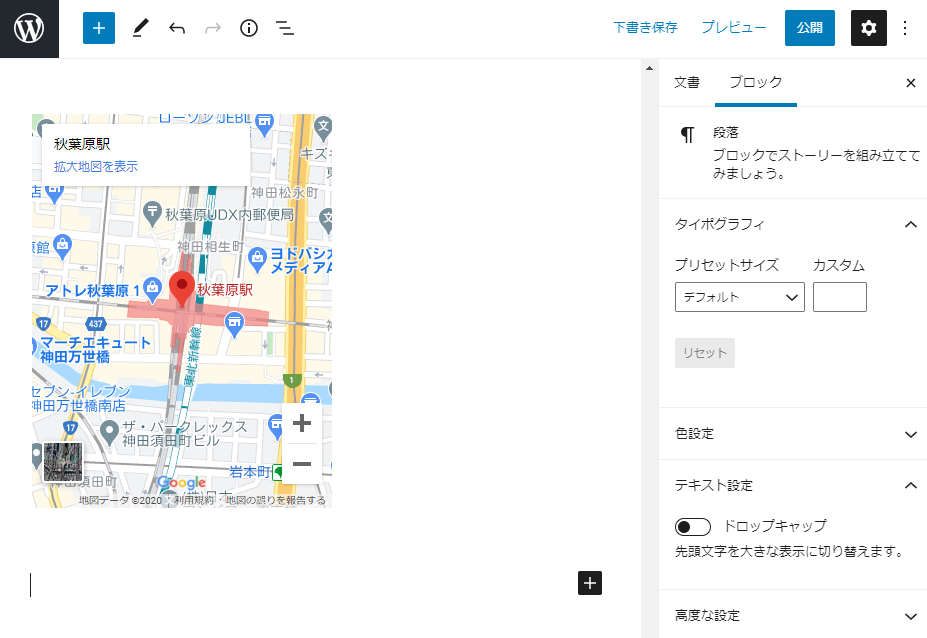Click the カスタム font size field
The width and height of the screenshot is (927, 638).
840,297
